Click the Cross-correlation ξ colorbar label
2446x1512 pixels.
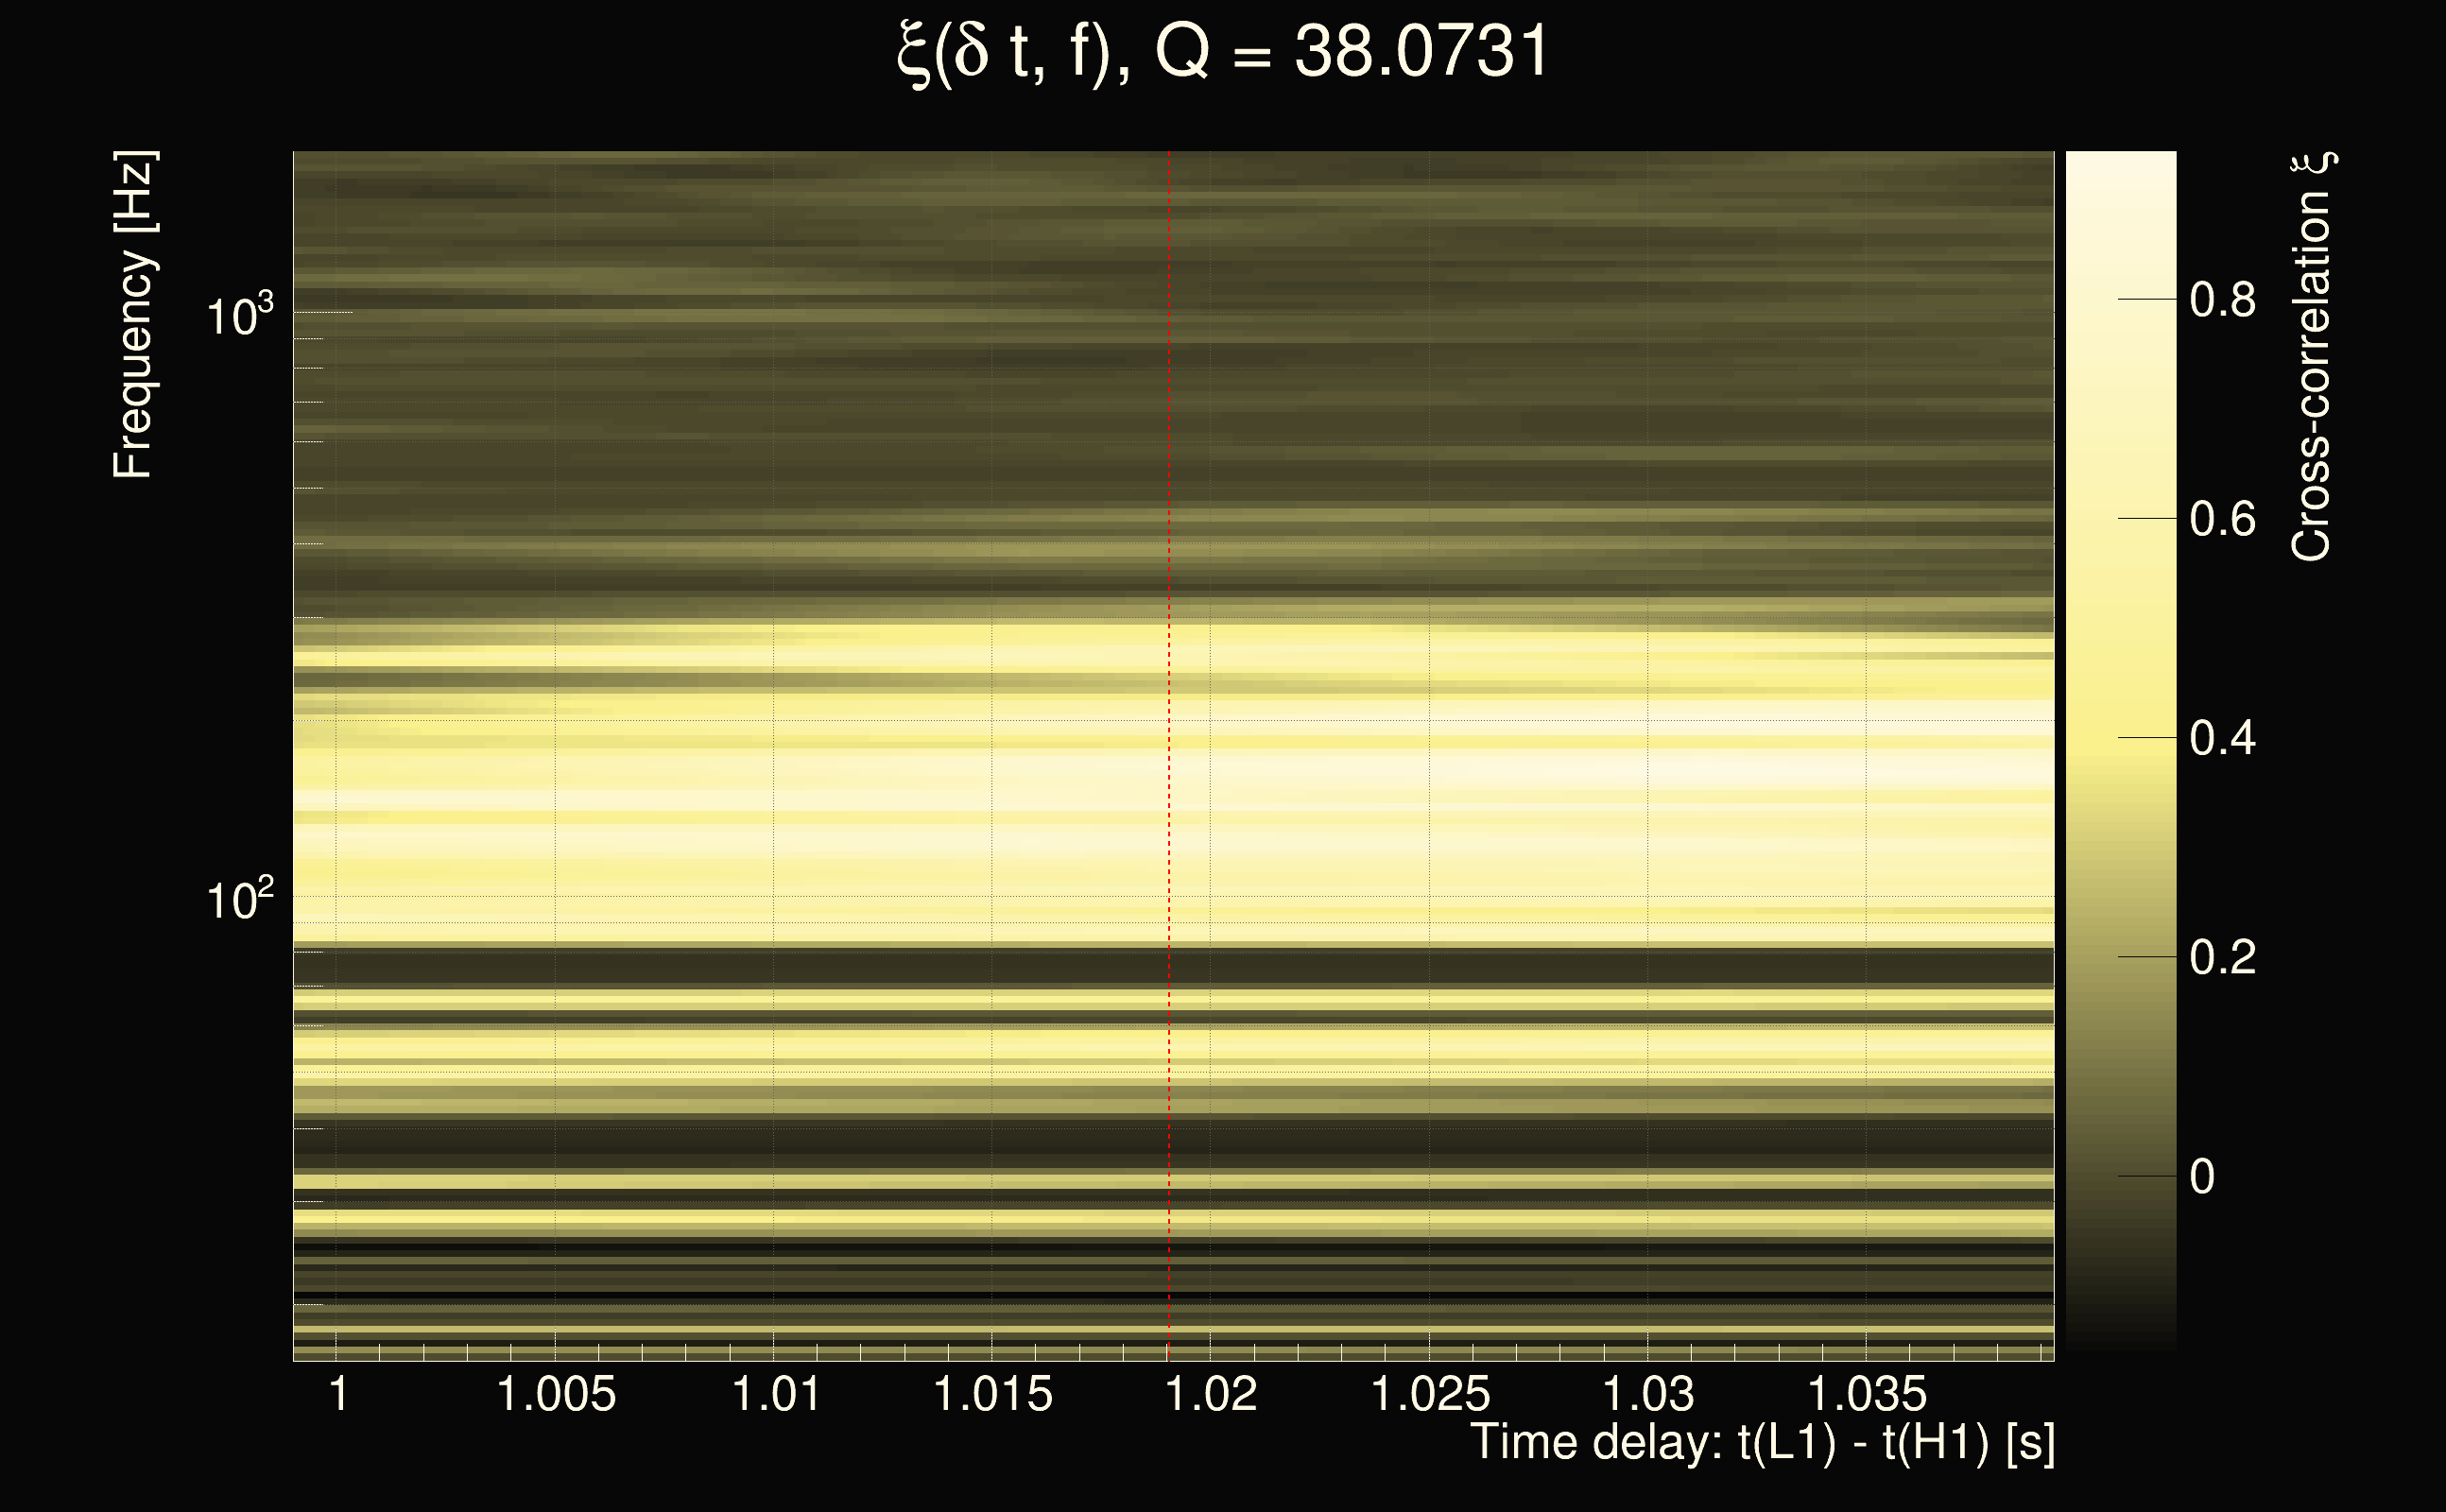coord(2312,357)
